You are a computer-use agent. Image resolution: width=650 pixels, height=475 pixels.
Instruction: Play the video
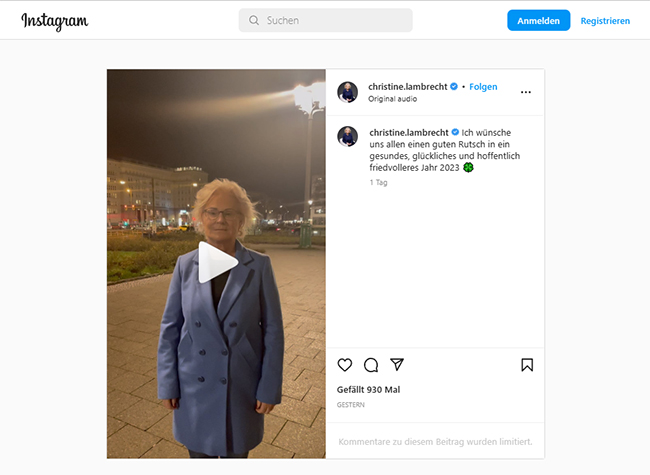click(216, 263)
